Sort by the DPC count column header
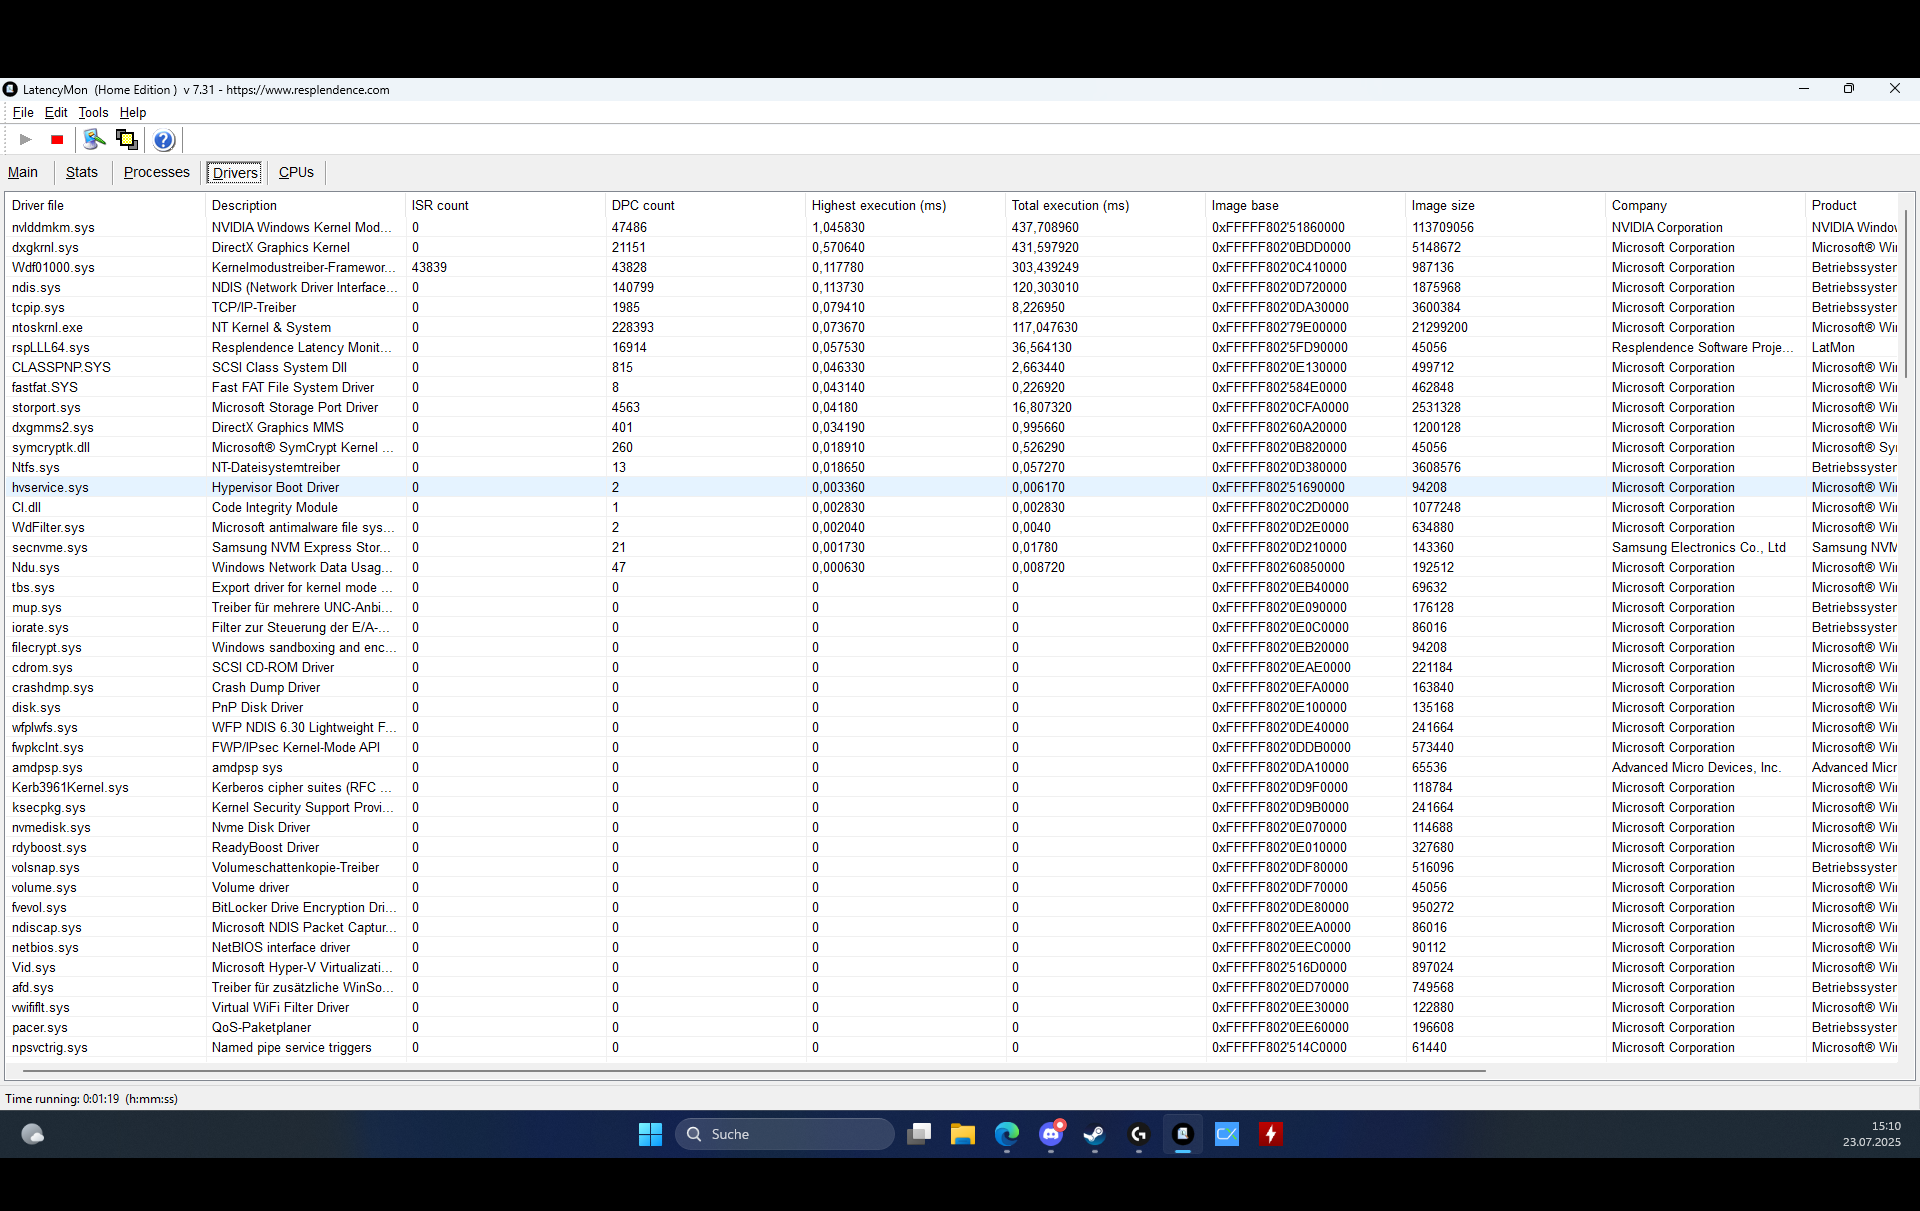The width and height of the screenshot is (1920, 1211). coord(643,205)
